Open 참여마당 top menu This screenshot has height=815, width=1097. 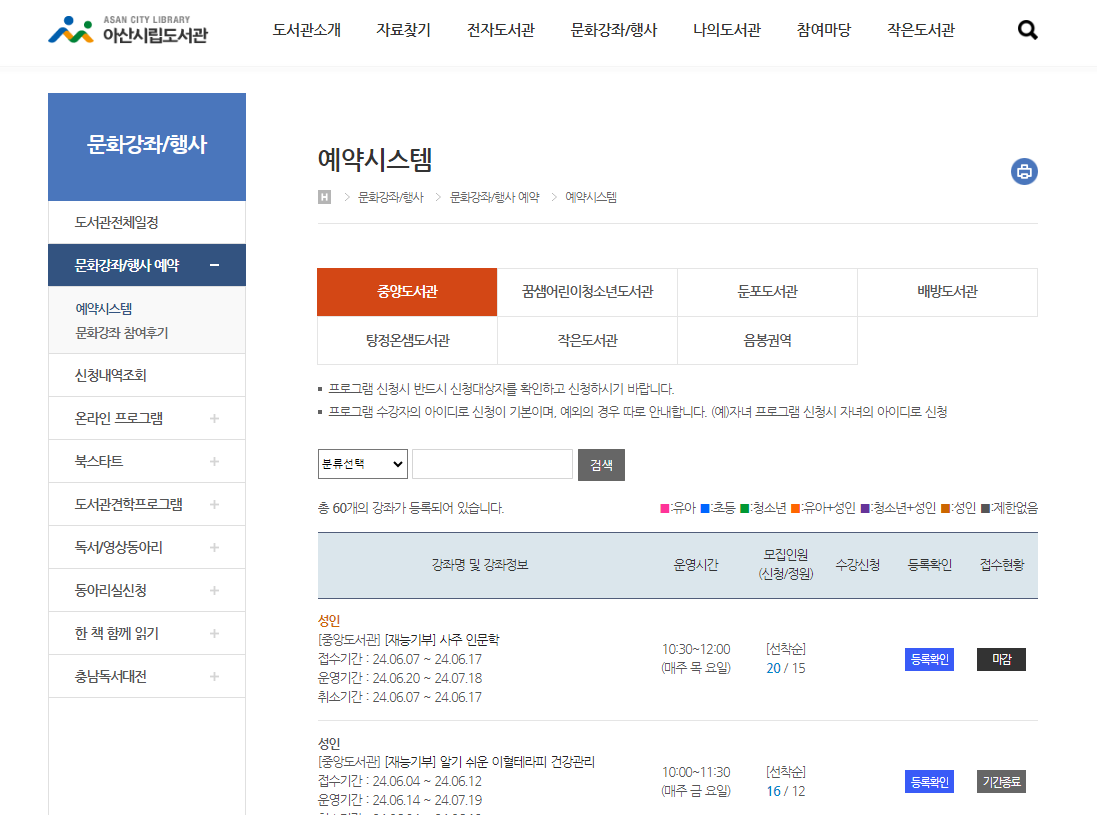[x=824, y=30]
